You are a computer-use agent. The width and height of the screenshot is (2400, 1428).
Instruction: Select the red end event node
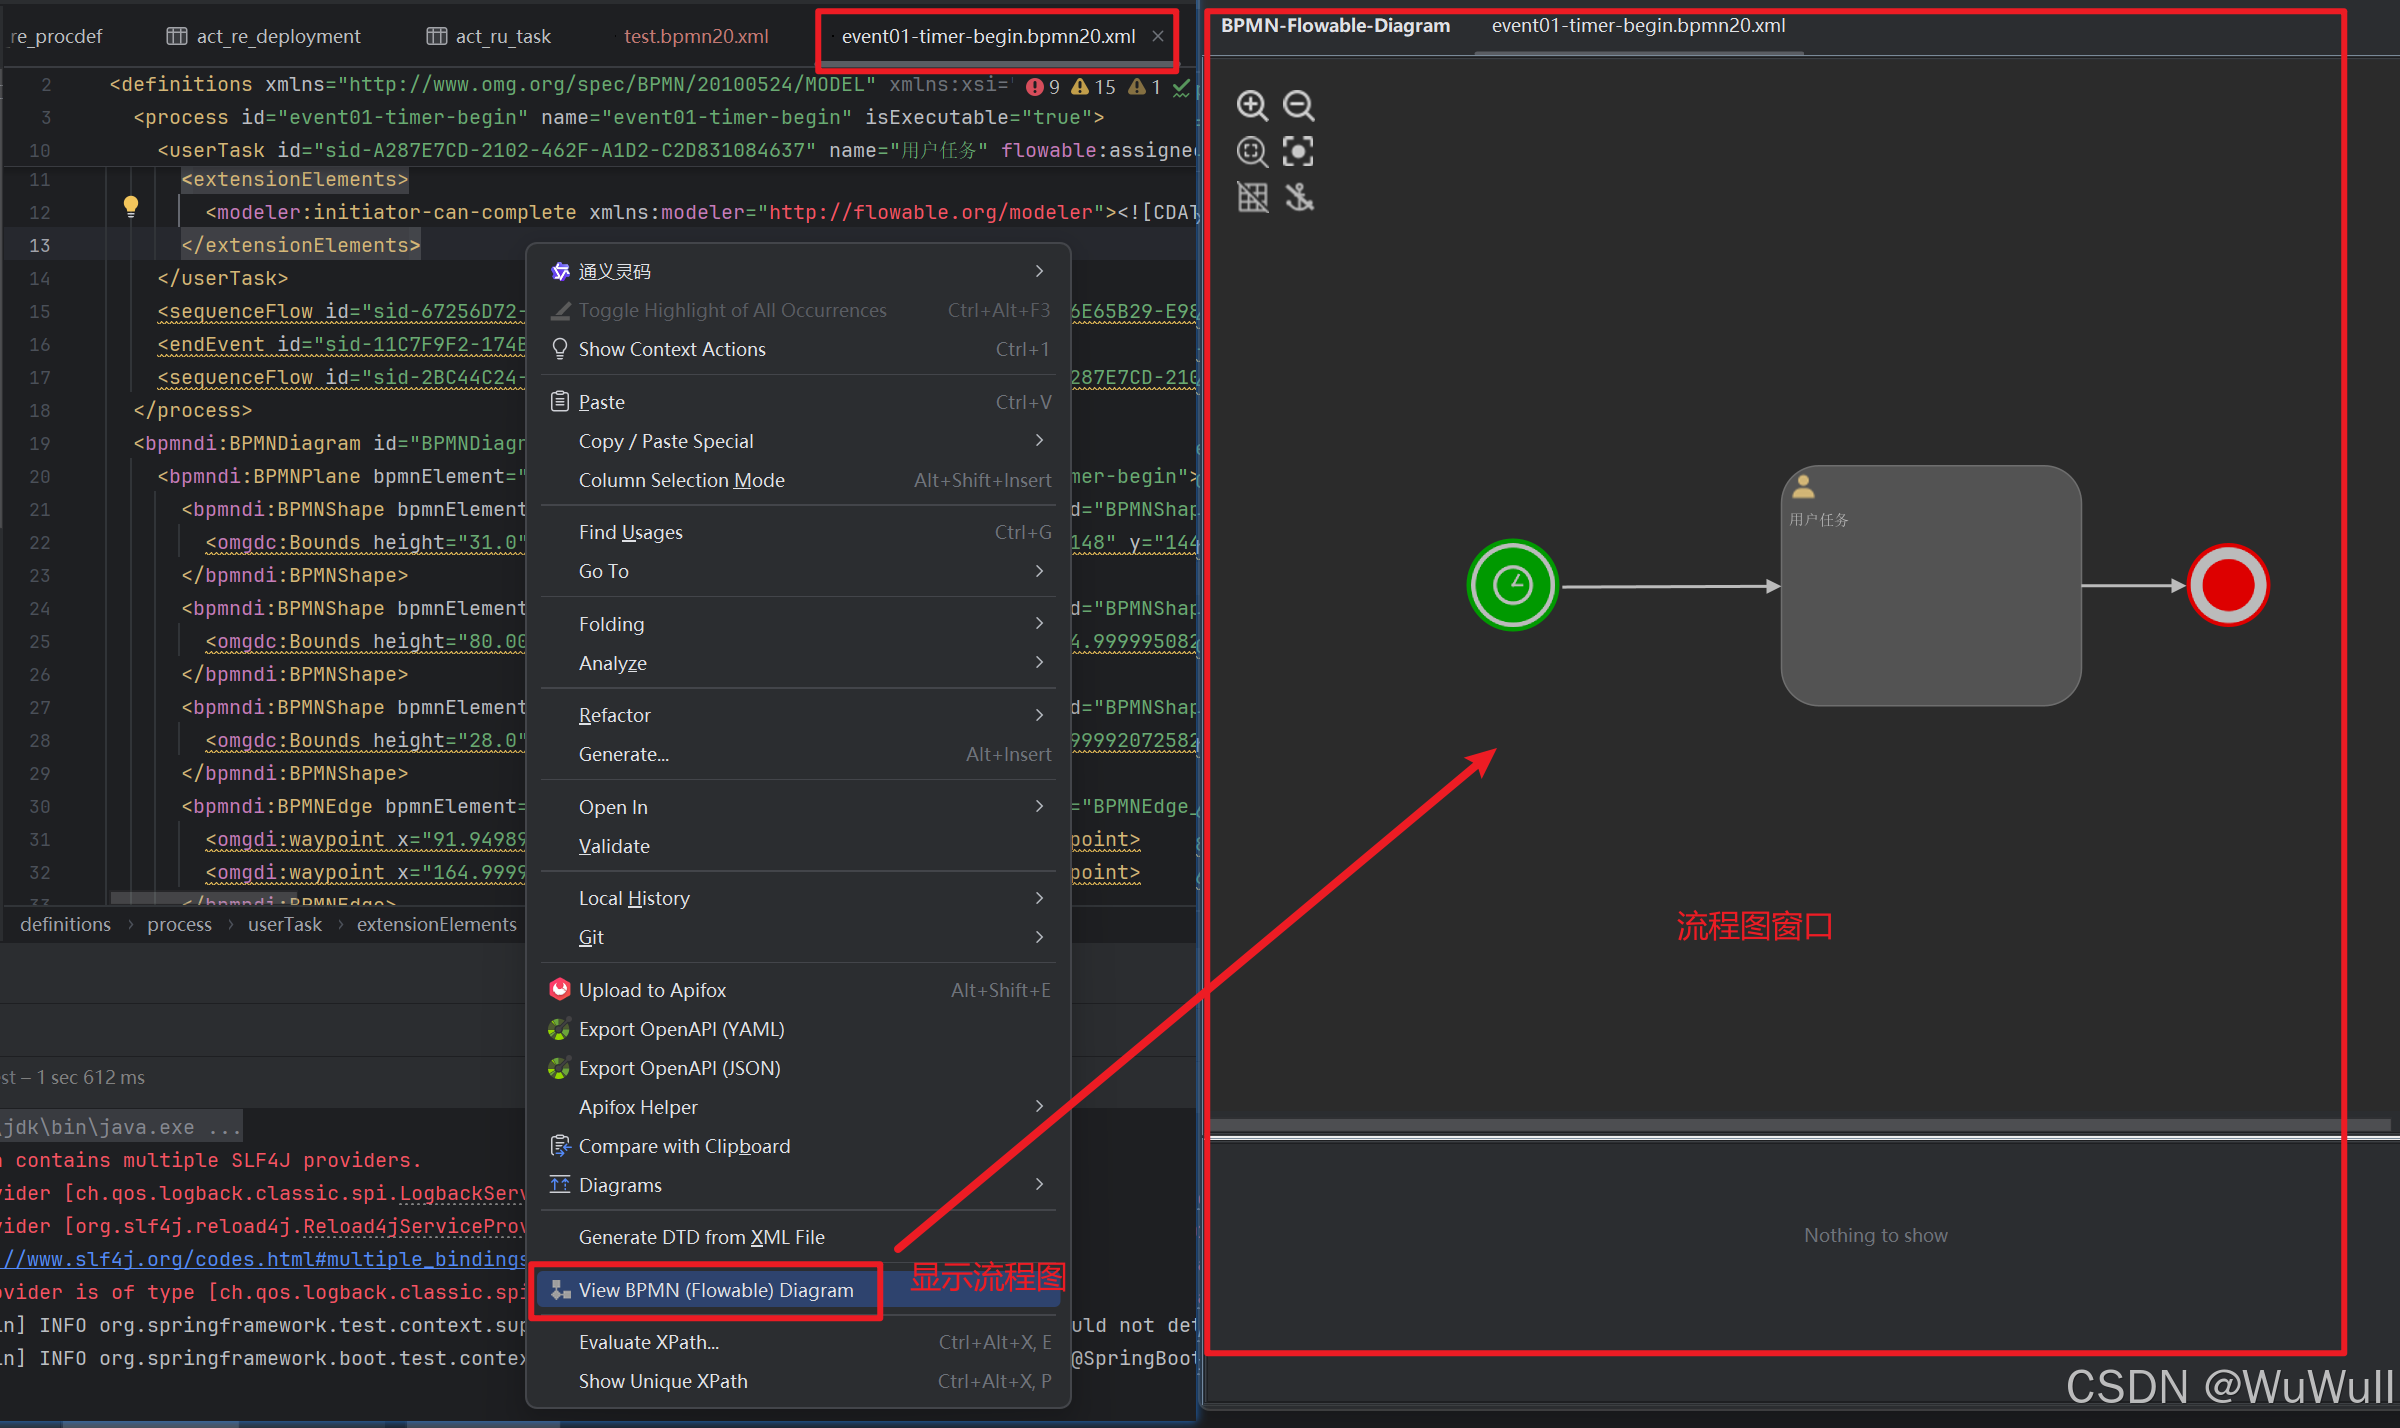[2227, 585]
